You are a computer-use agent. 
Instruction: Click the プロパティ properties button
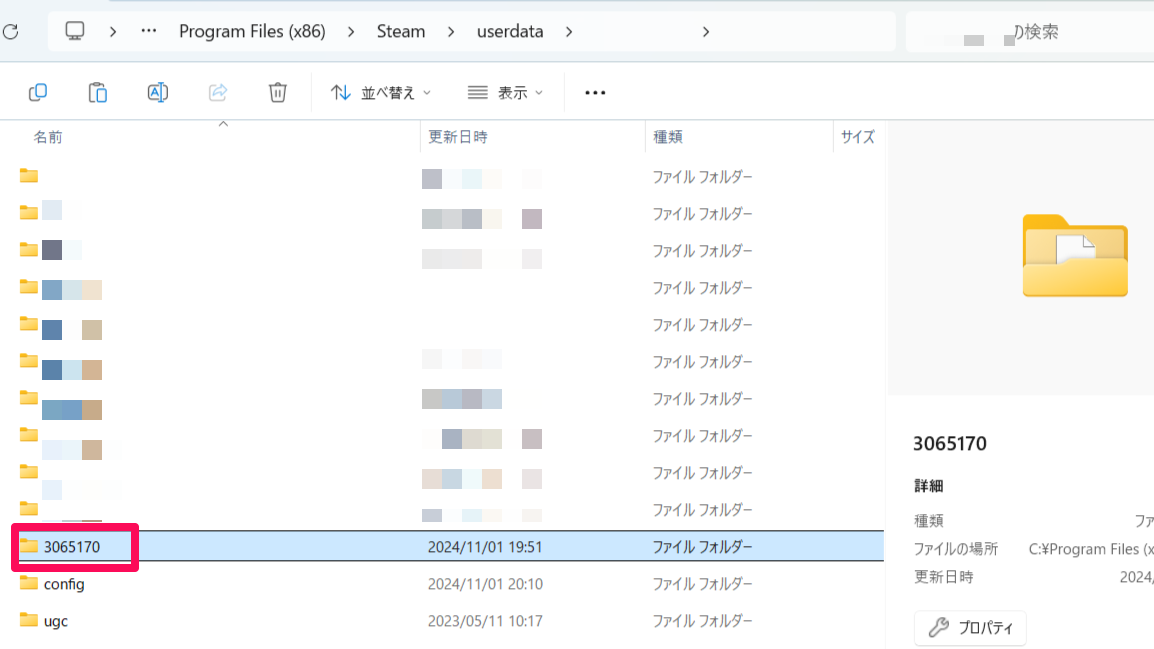(x=970, y=628)
